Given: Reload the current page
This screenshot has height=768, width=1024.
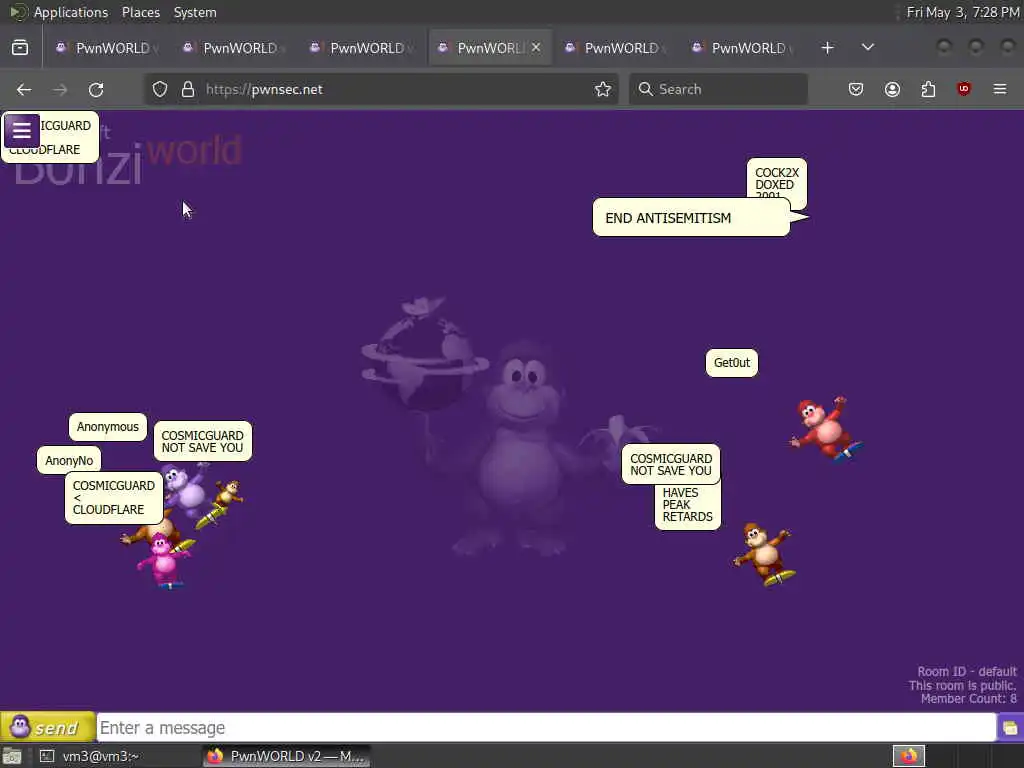Looking at the screenshot, I should [96, 89].
